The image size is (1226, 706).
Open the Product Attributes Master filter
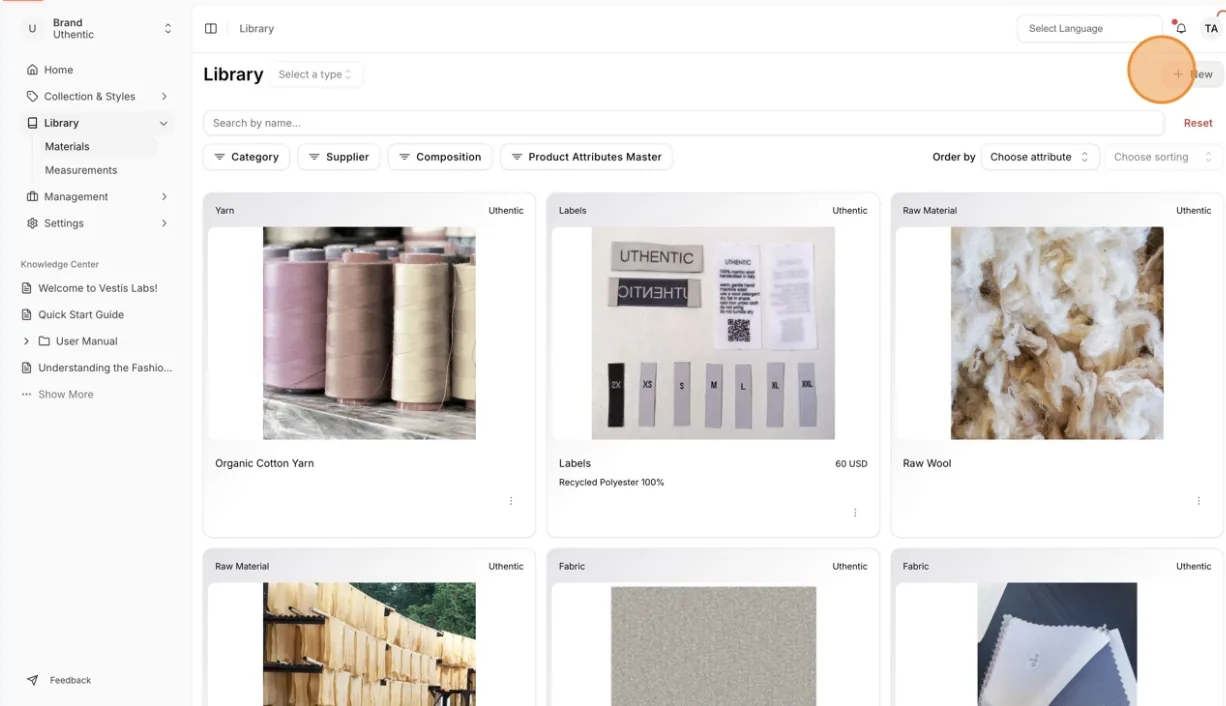tap(587, 157)
